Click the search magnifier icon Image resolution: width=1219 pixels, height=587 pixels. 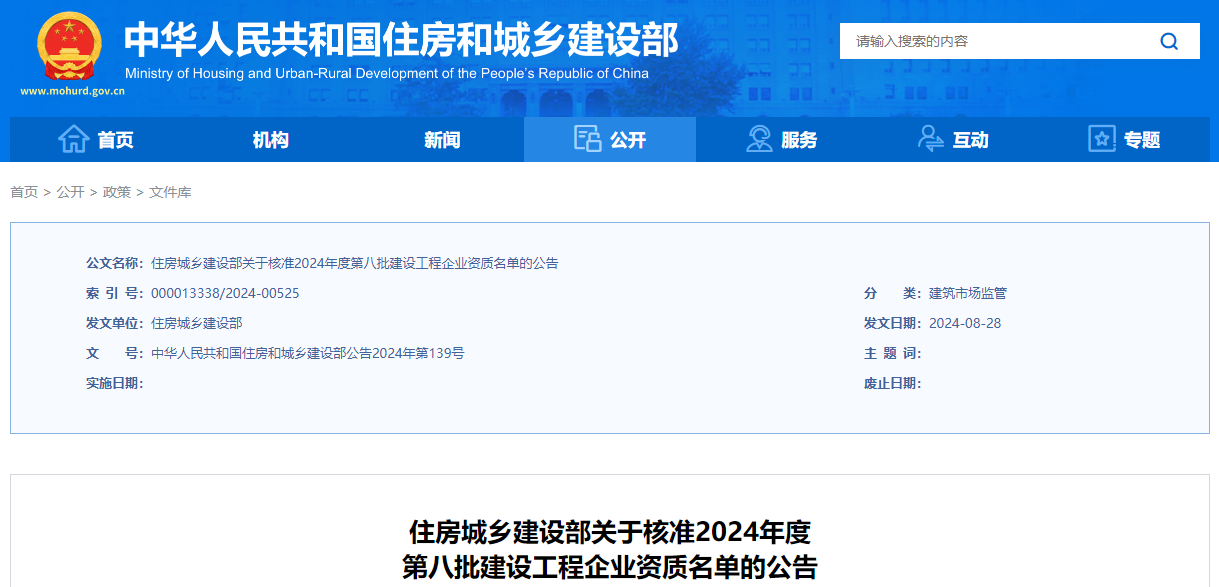pos(1169,41)
